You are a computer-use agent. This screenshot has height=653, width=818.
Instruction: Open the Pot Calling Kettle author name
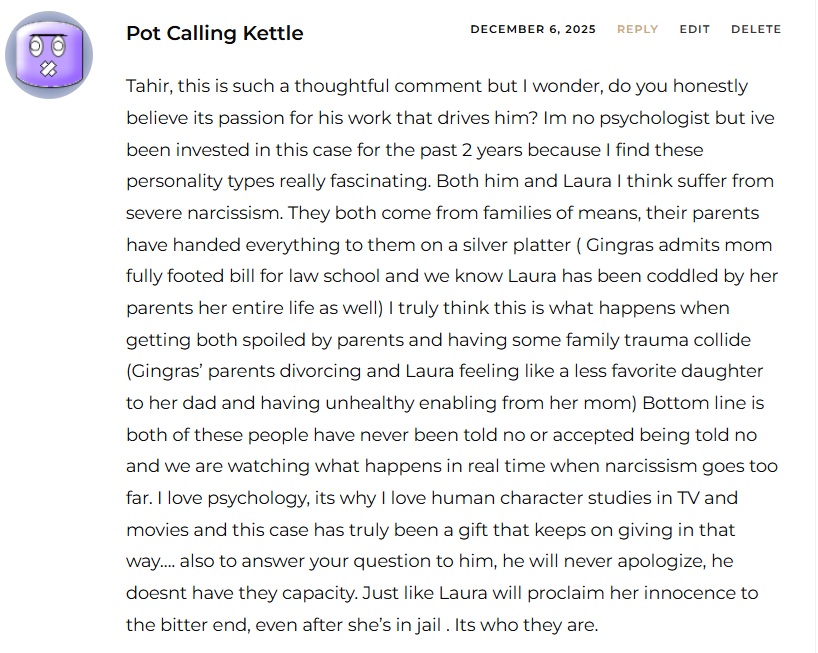pos(214,33)
